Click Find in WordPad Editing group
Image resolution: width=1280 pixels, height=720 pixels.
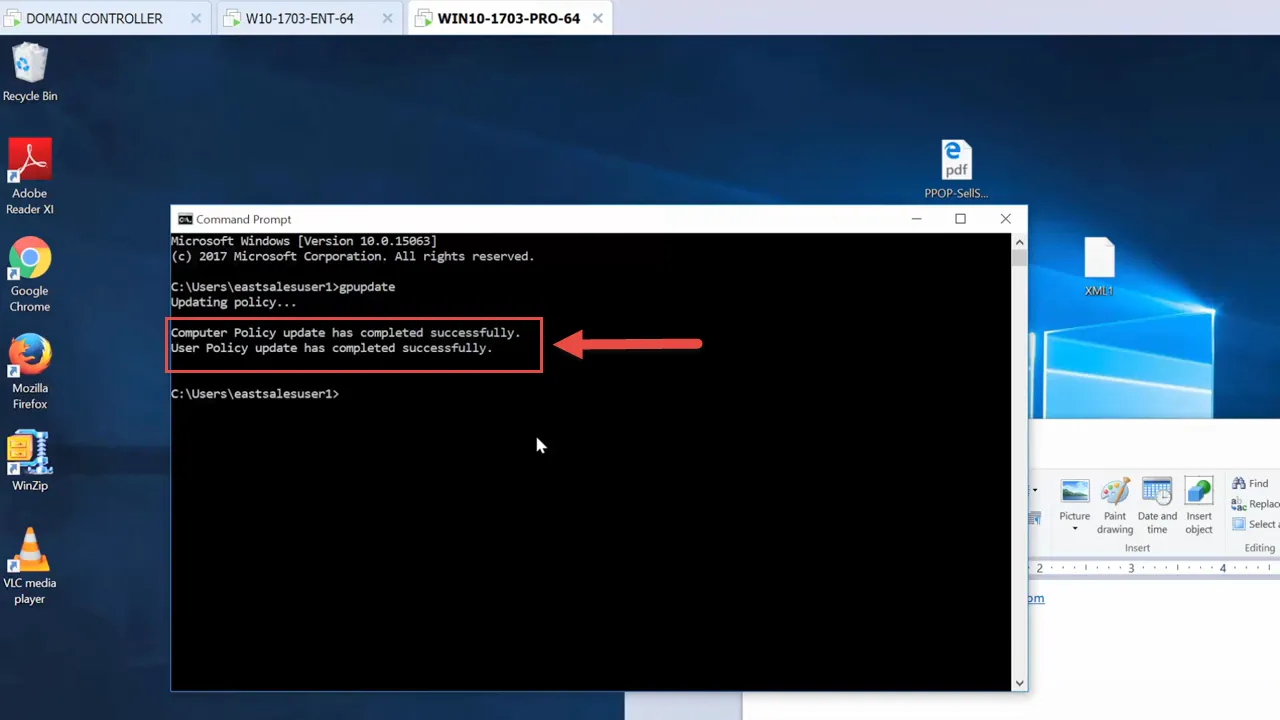click(1250, 483)
